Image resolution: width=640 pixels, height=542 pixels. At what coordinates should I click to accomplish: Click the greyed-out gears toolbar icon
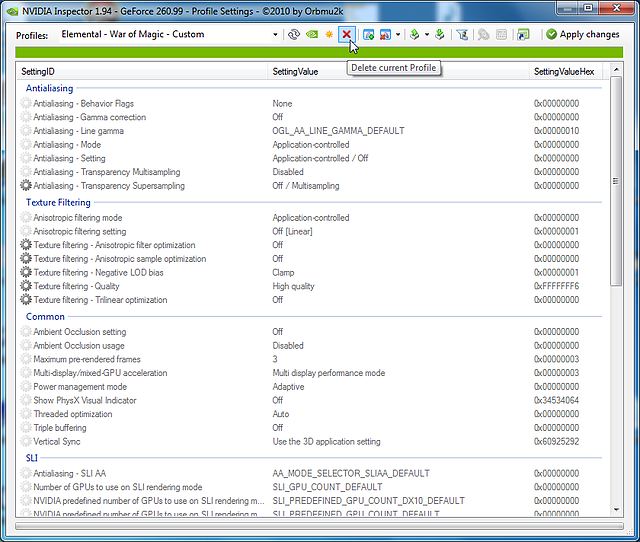click(484, 35)
